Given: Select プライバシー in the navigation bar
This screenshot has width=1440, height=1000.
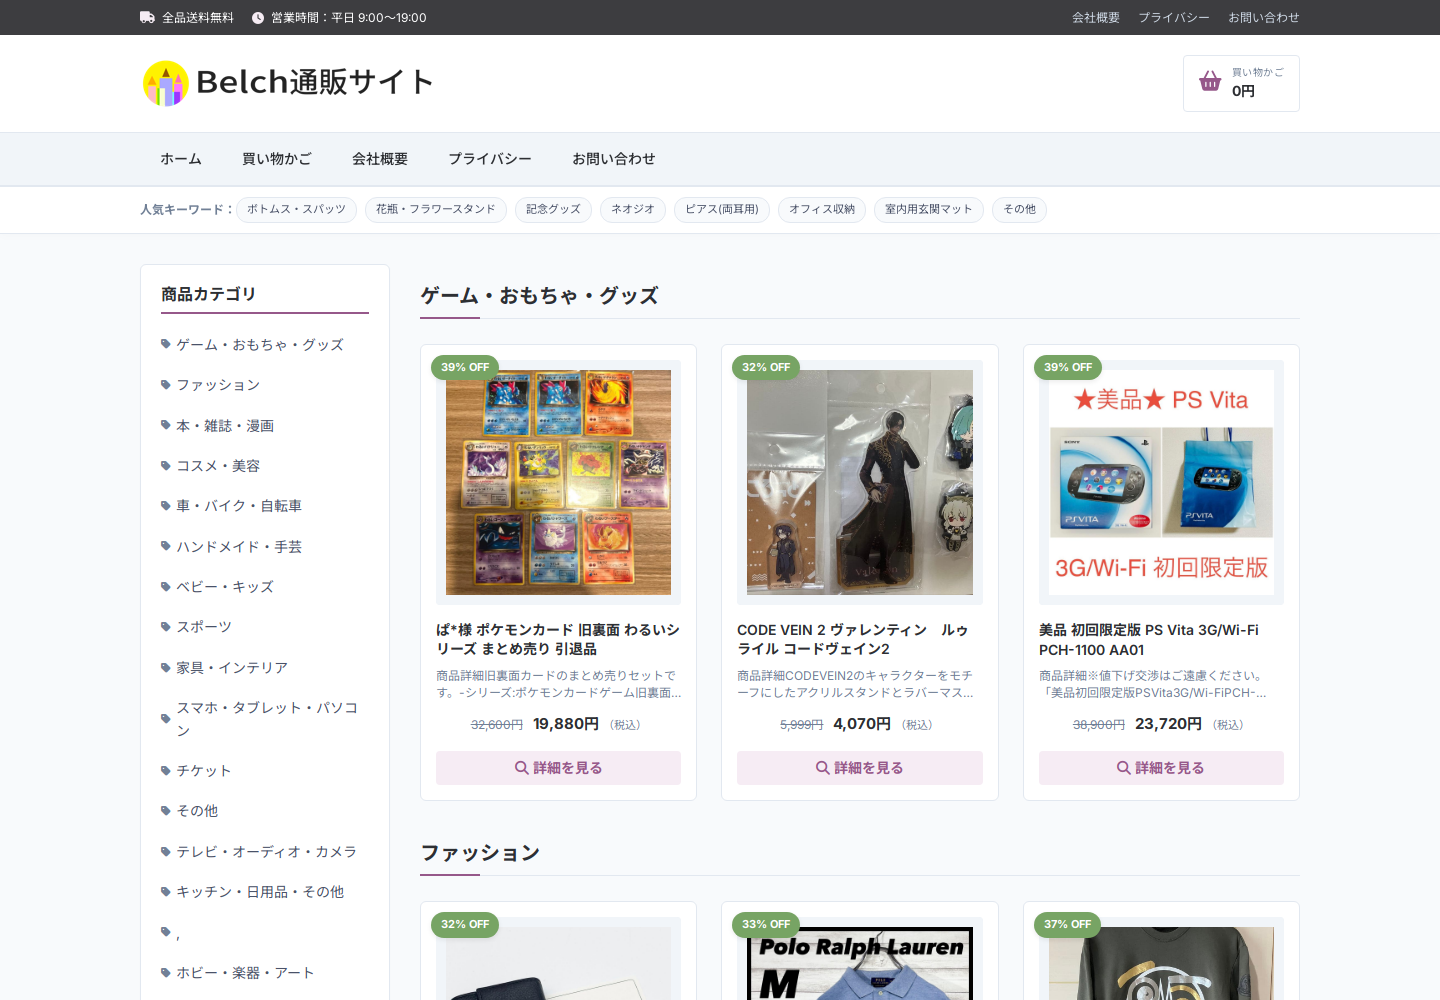Looking at the screenshot, I should 490,159.
